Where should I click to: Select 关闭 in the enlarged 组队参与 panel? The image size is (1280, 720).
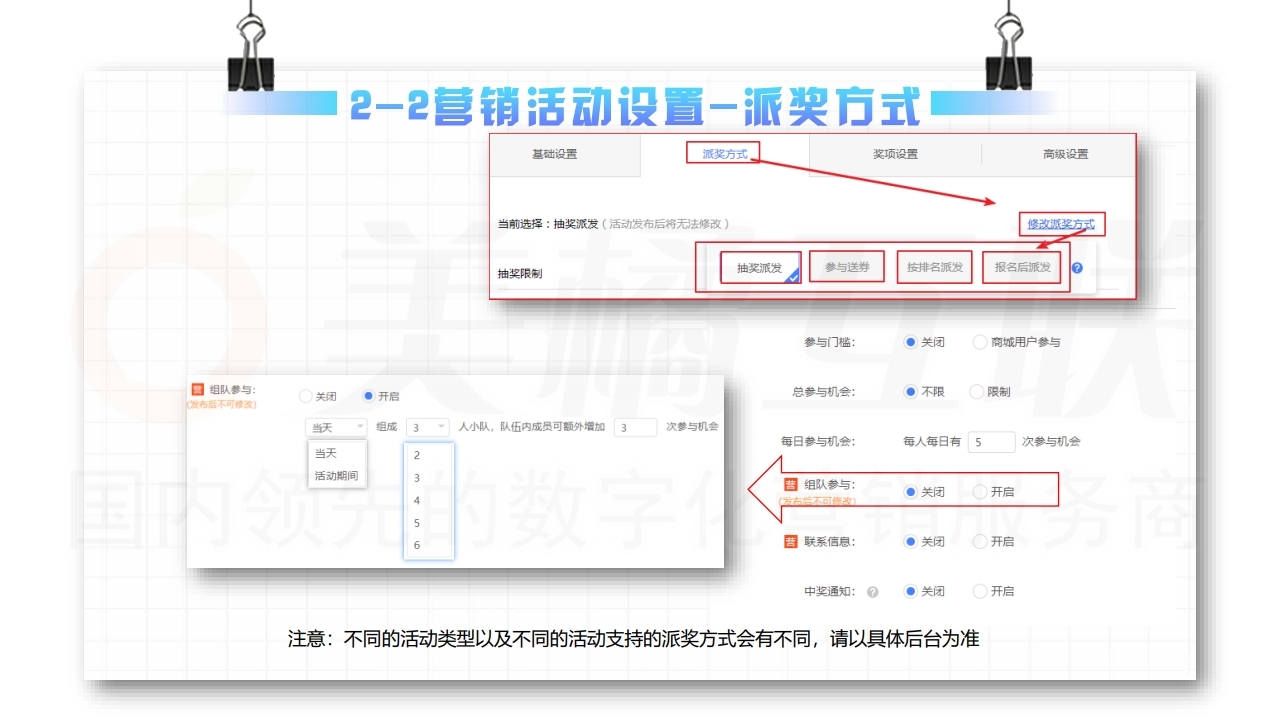point(306,396)
